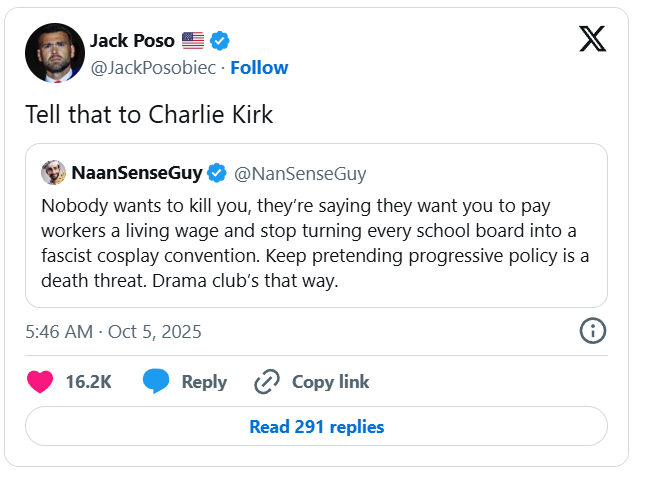The image size is (647, 479).
Task: Open the @JackPosobiec handle link
Action: (x=155, y=68)
